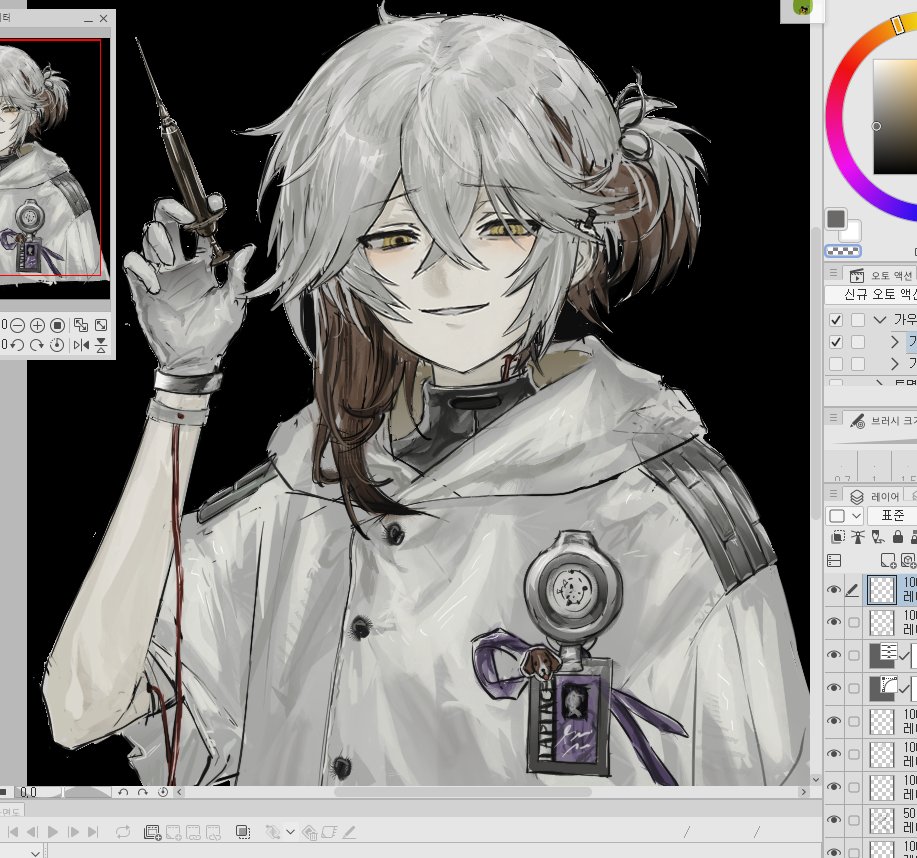The width and height of the screenshot is (917, 858).
Task: Open the Brush Size panel hamburger menu
Action: click(832, 417)
